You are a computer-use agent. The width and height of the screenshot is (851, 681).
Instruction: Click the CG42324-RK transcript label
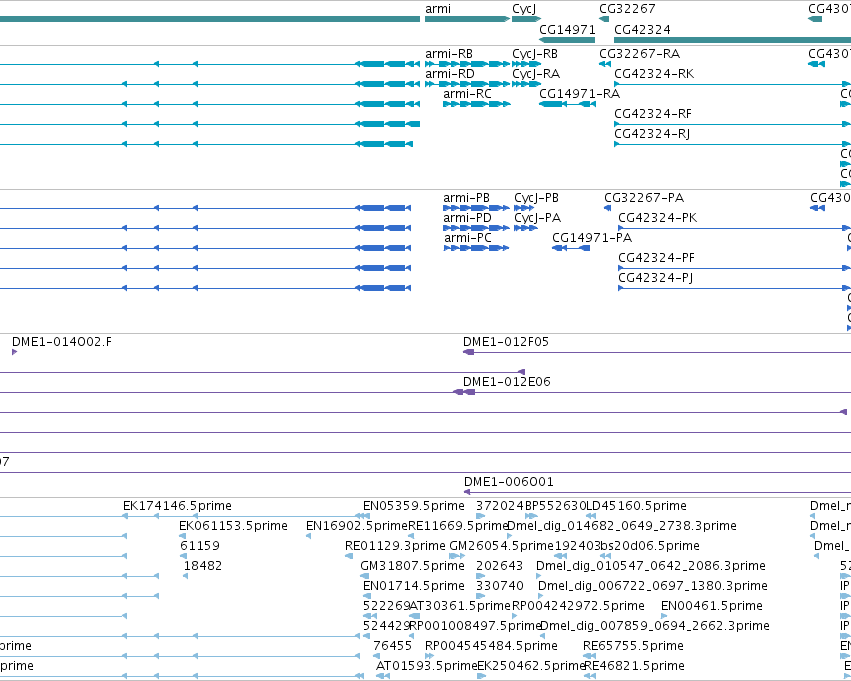click(654, 74)
